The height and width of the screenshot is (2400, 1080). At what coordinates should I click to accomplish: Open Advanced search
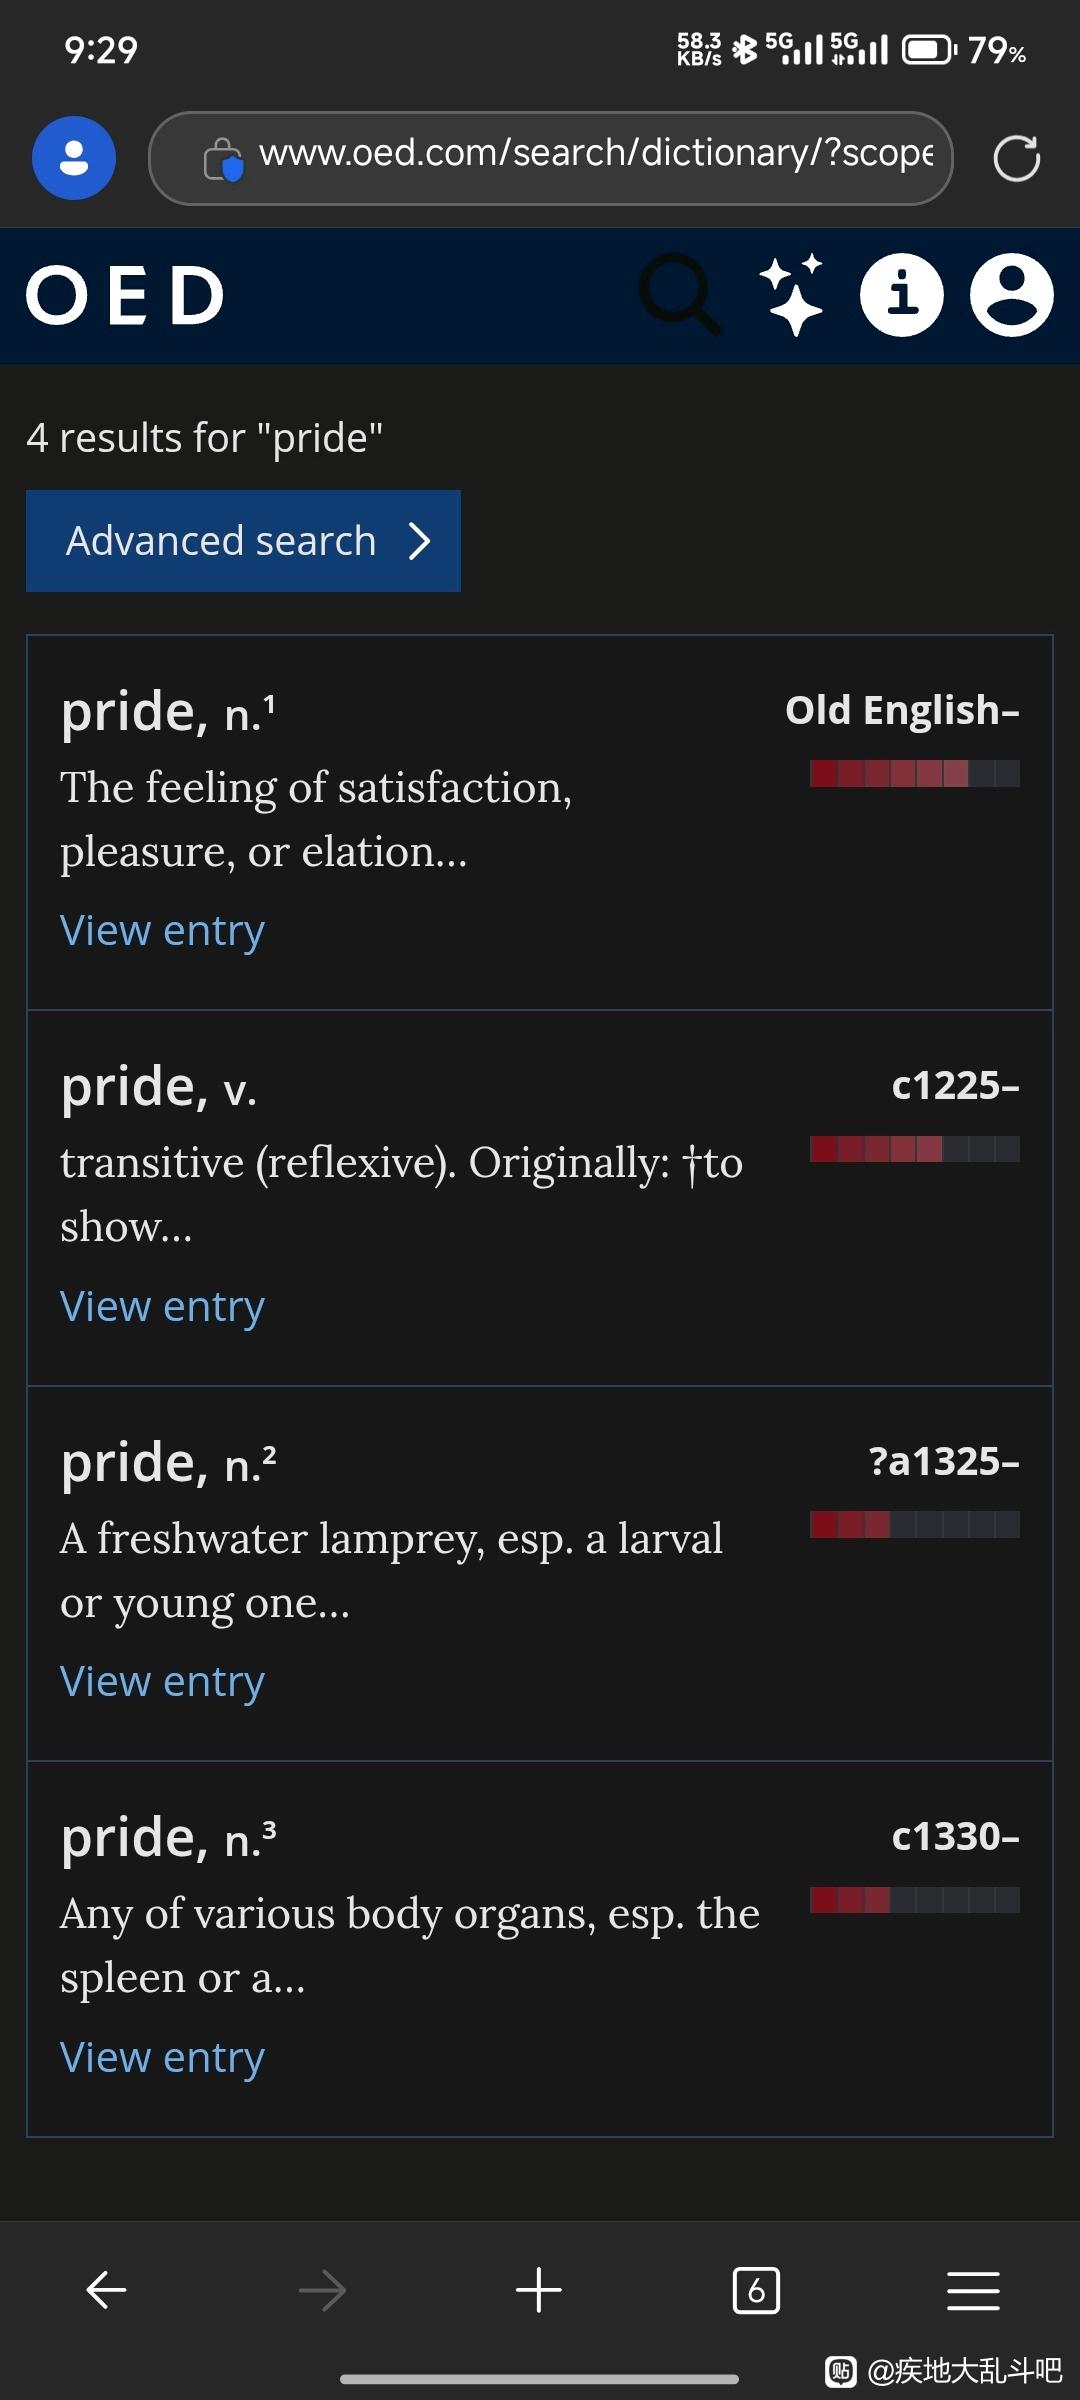click(243, 541)
